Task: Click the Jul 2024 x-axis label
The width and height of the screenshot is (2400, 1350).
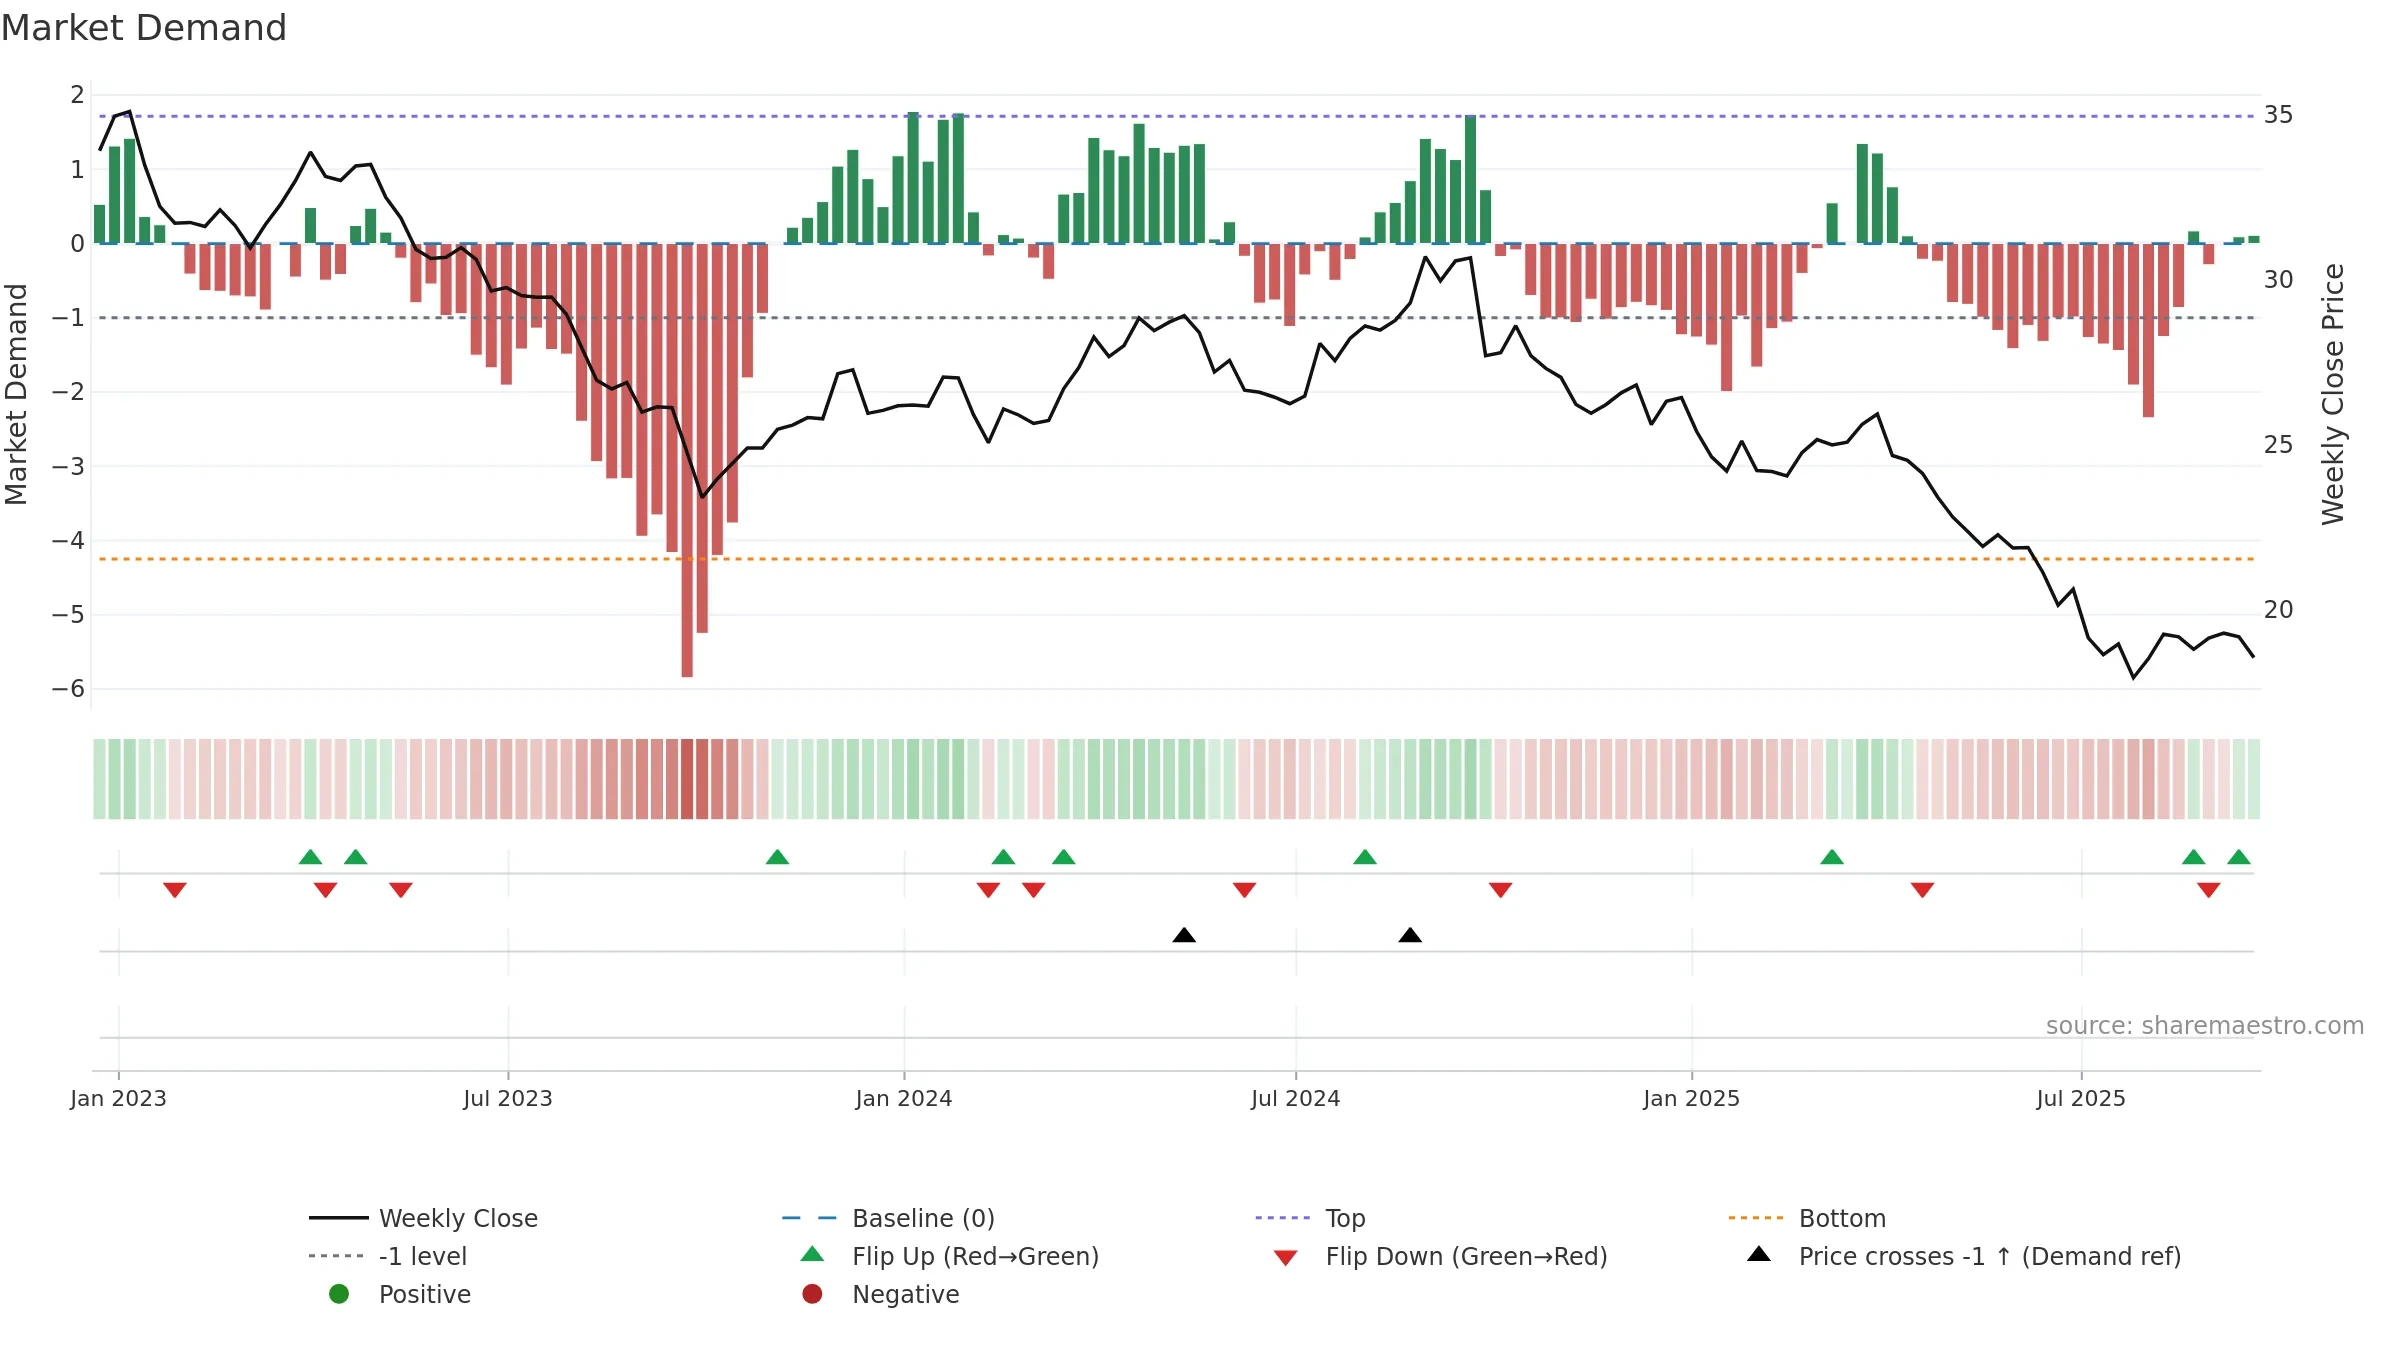Action: point(1296,1098)
